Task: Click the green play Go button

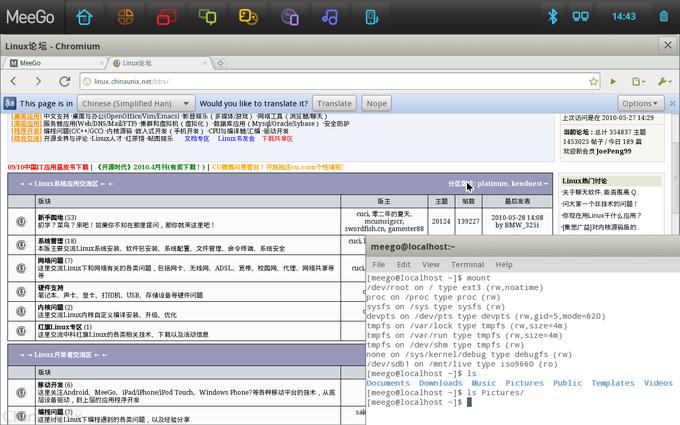Action: pyautogui.click(x=613, y=82)
